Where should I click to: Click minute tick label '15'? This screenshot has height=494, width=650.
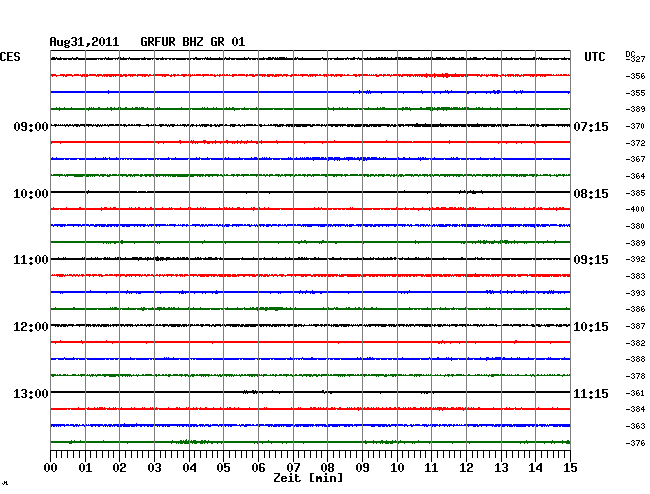point(570,468)
